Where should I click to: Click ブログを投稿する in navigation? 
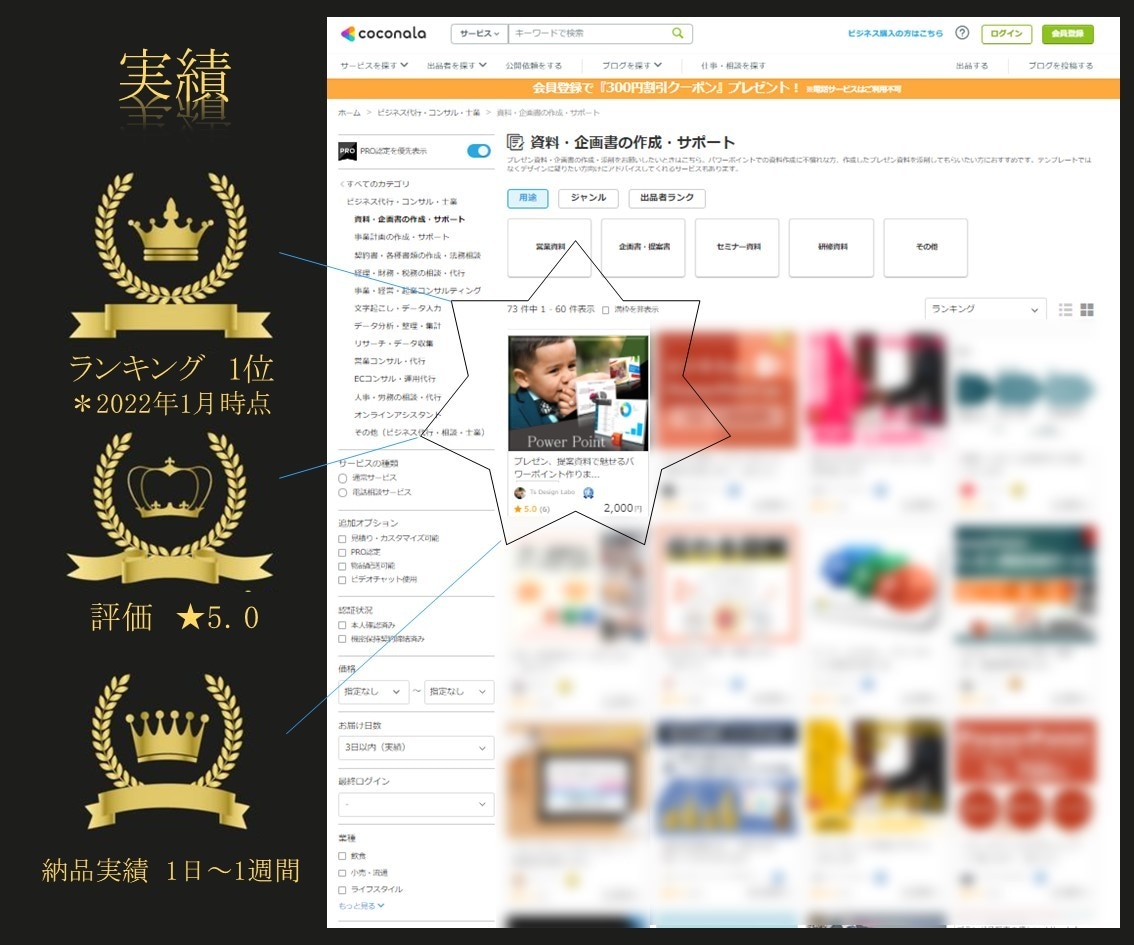1061,65
